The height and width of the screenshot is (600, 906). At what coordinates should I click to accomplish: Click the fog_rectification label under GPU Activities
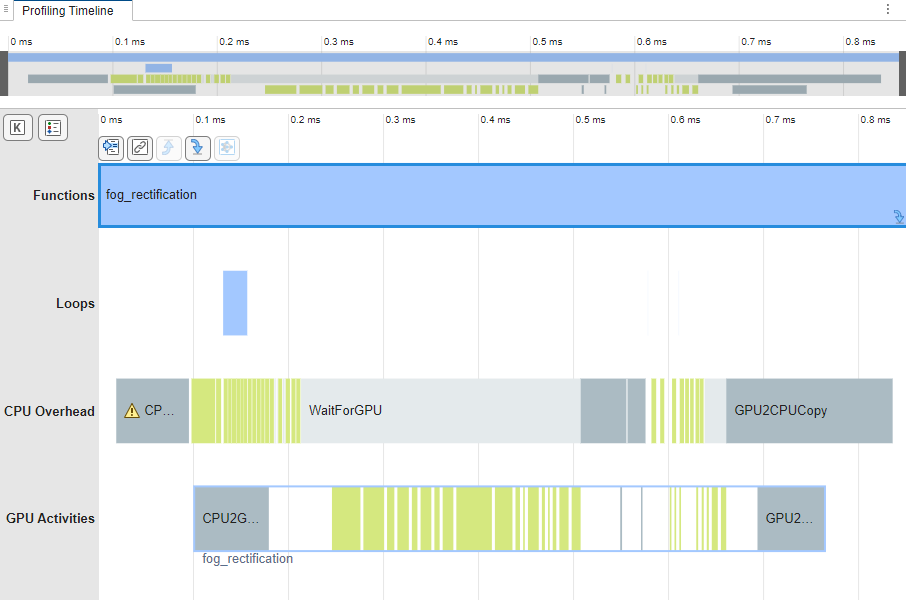(x=245, y=558)
